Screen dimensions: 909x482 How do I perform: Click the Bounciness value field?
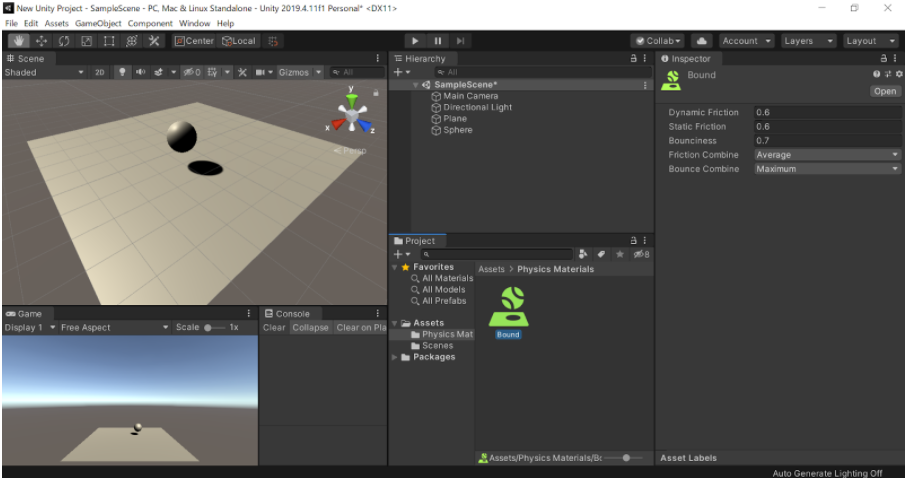coord(827,140)
